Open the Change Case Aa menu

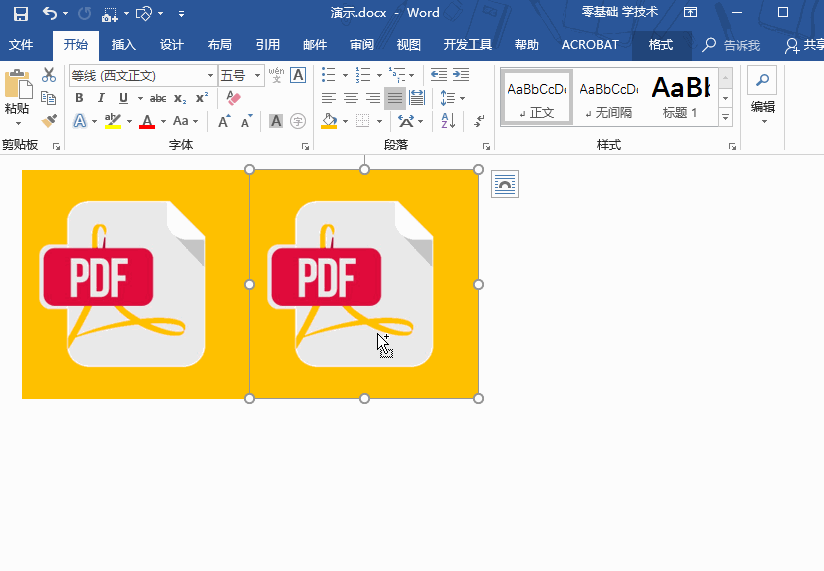pyautogui.click(x=185, y=121)
